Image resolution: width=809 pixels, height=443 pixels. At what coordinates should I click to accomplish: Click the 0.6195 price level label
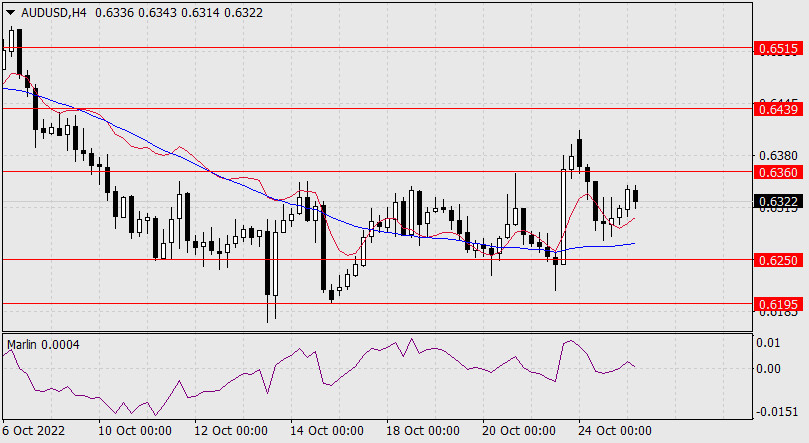pos(777,303)
